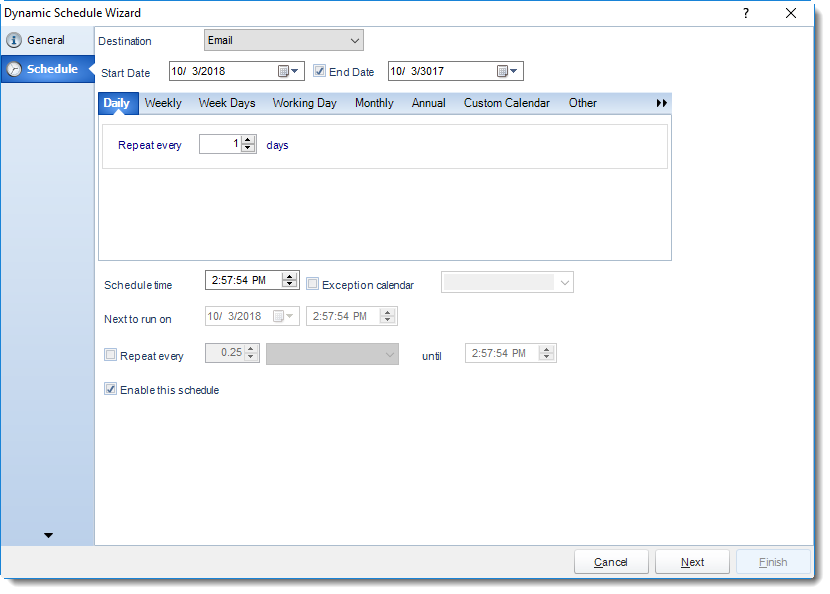Screen dimensions: 830x594
Task: Switch to the Daily tab
Action: [117, 103]
